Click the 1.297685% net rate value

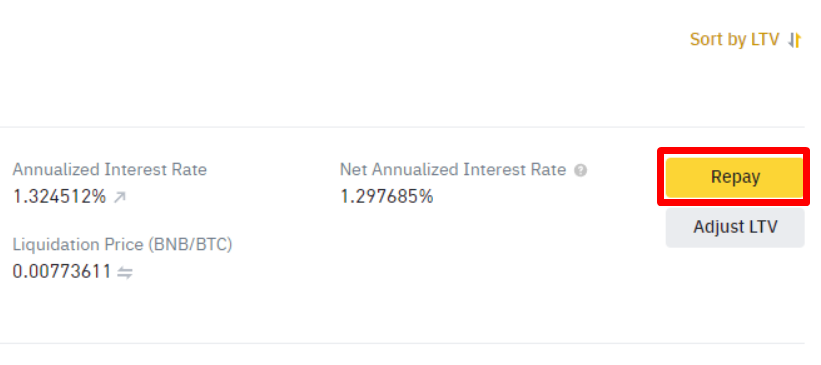point(386,197)
